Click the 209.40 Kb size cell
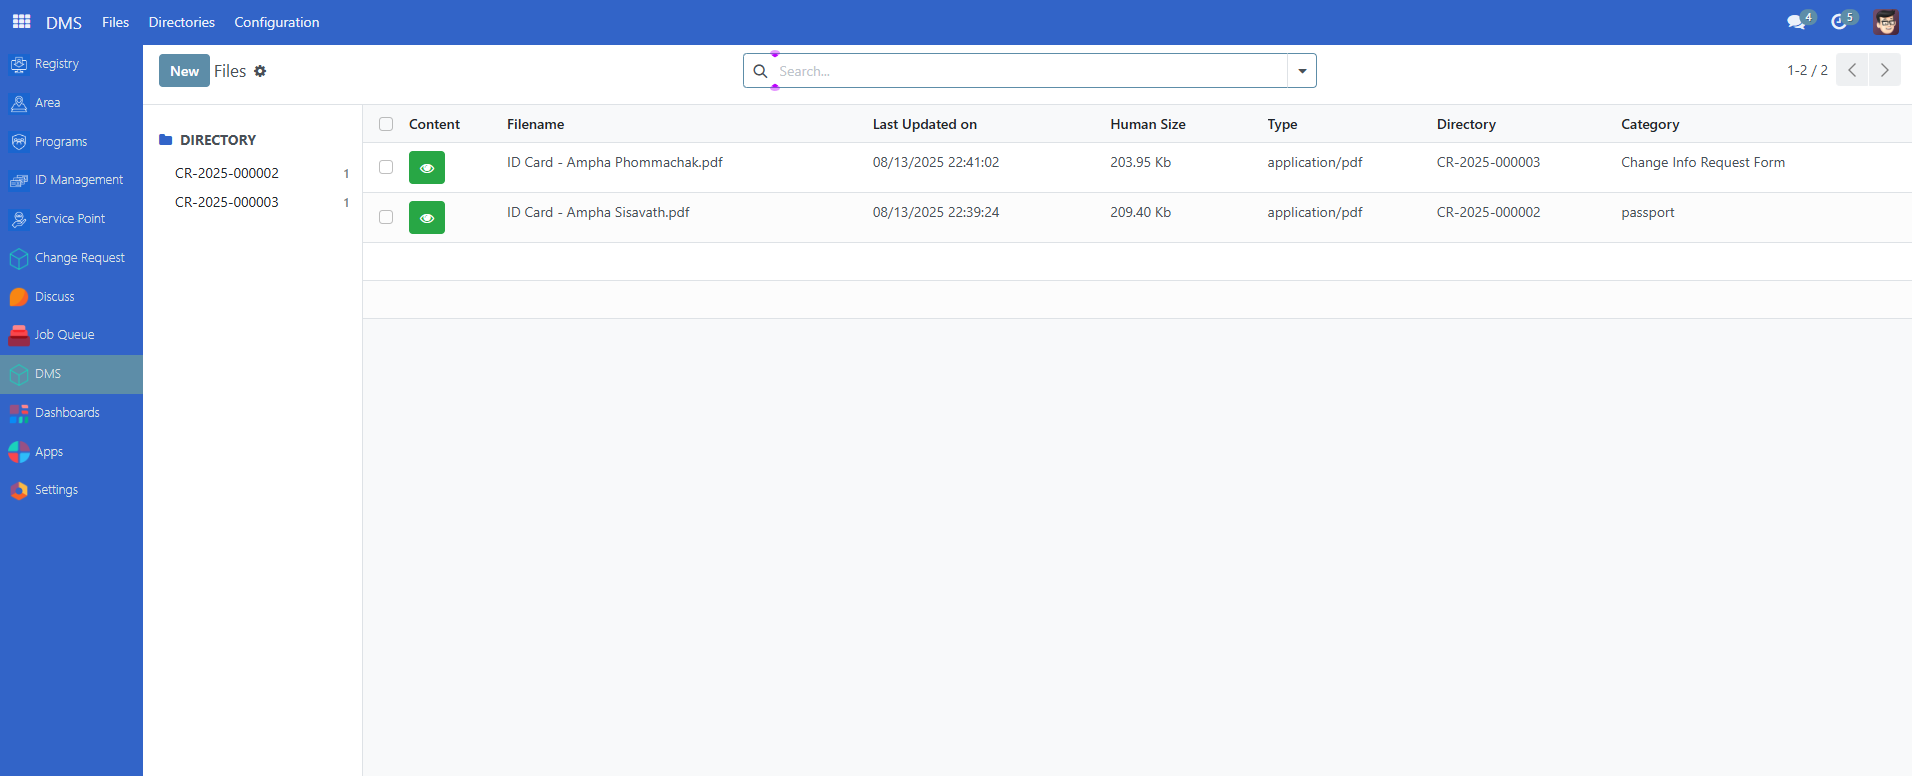1912x776 pixels. tap(1140, 212)
